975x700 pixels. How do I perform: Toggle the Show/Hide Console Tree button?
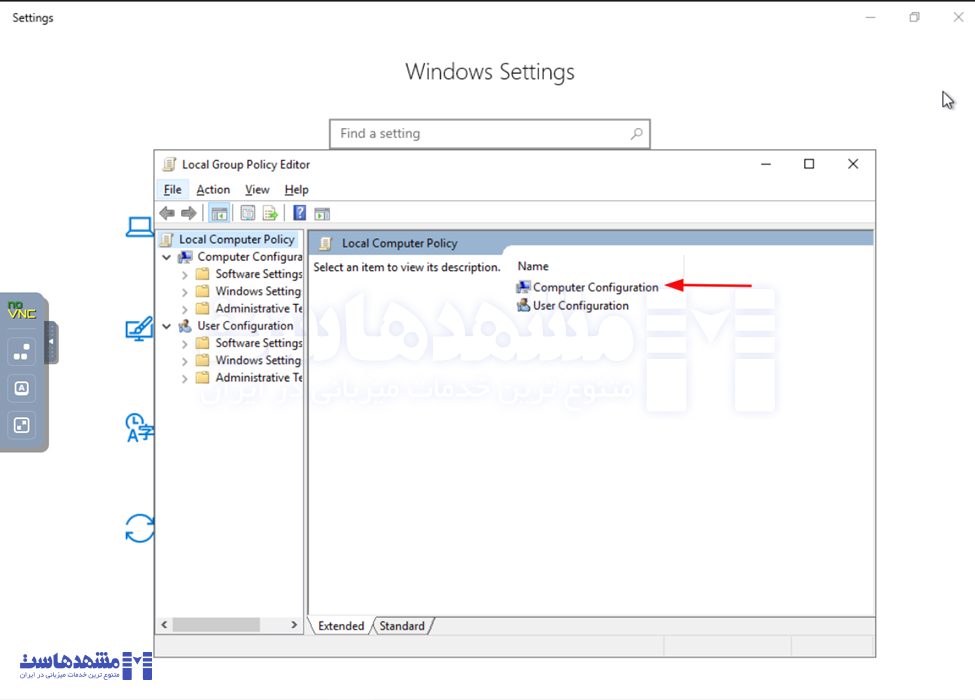pos(219,213)
